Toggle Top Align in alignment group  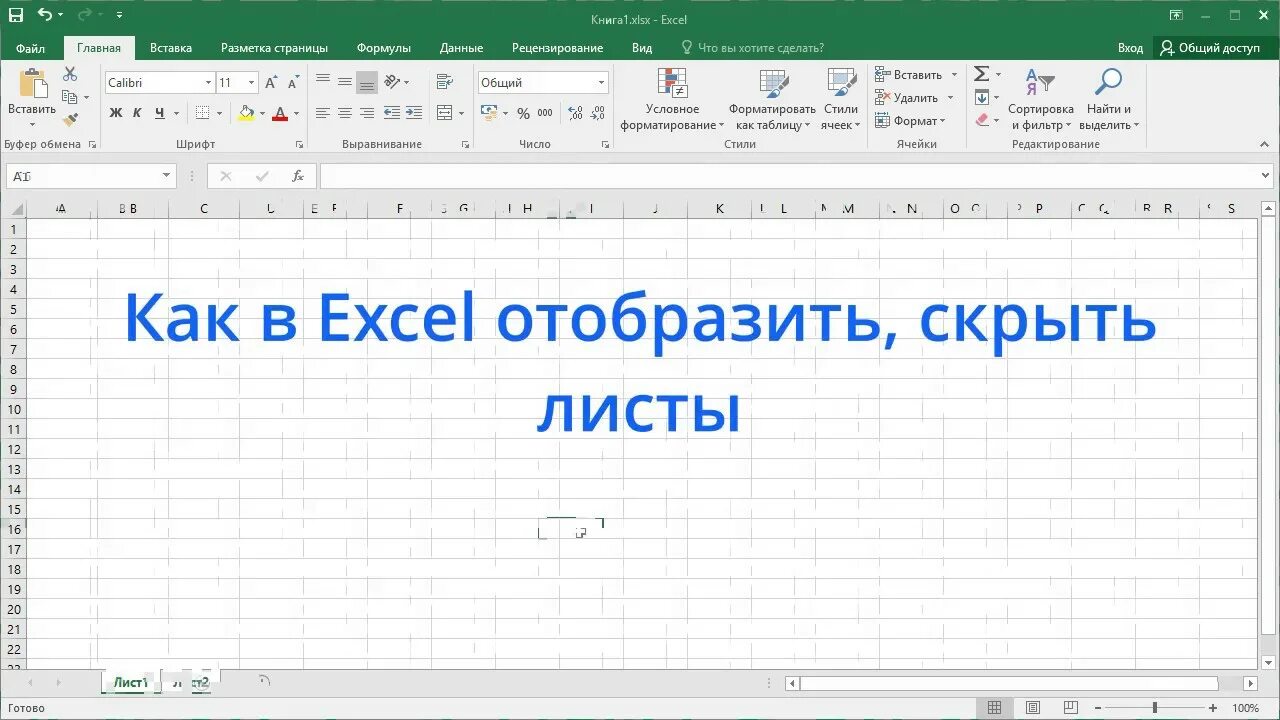[x=323, y=81]
